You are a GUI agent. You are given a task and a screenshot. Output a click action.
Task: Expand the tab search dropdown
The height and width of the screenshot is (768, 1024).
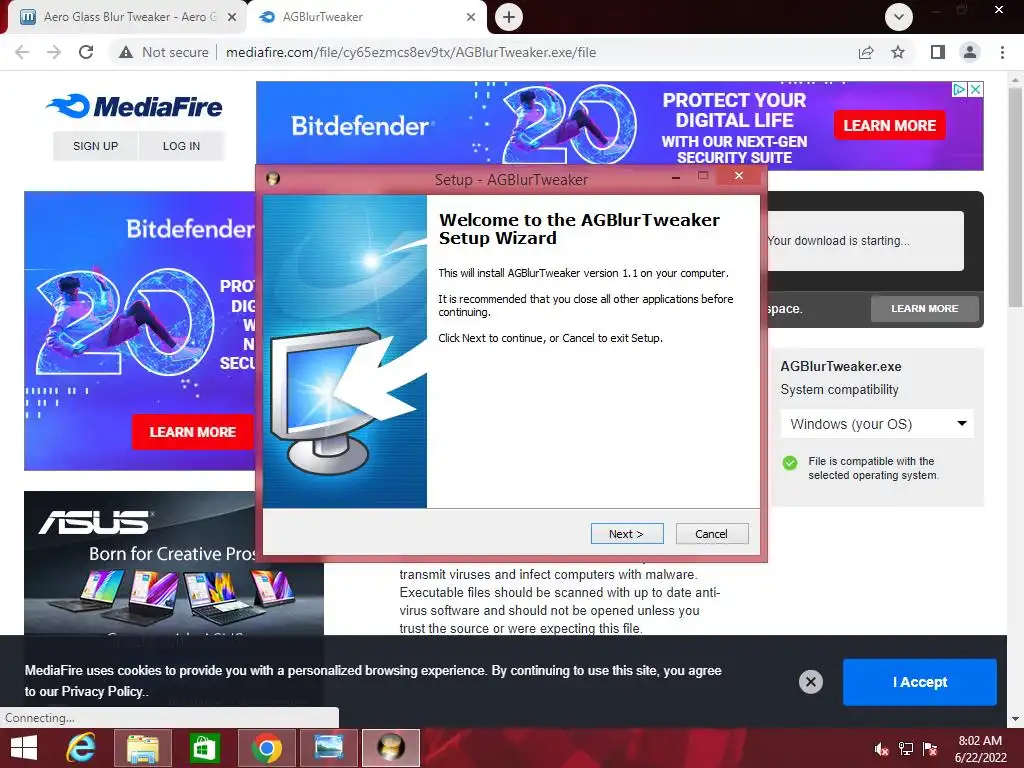point(899,17)
